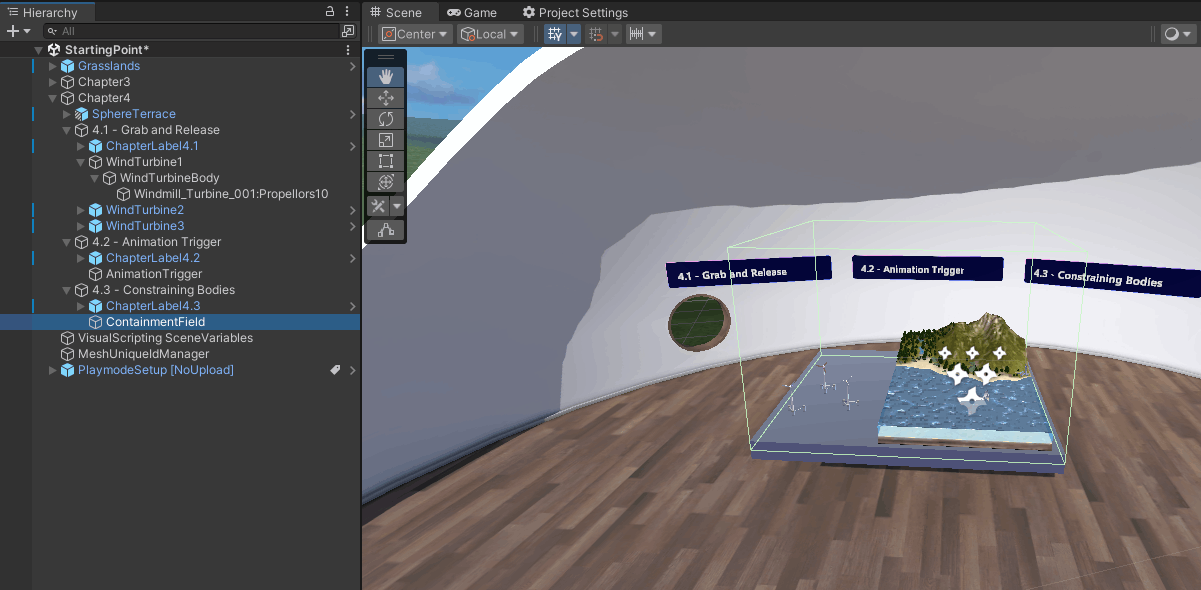
Task: Click the Grasslands prefab cube icon
Action: click(68, 66)
